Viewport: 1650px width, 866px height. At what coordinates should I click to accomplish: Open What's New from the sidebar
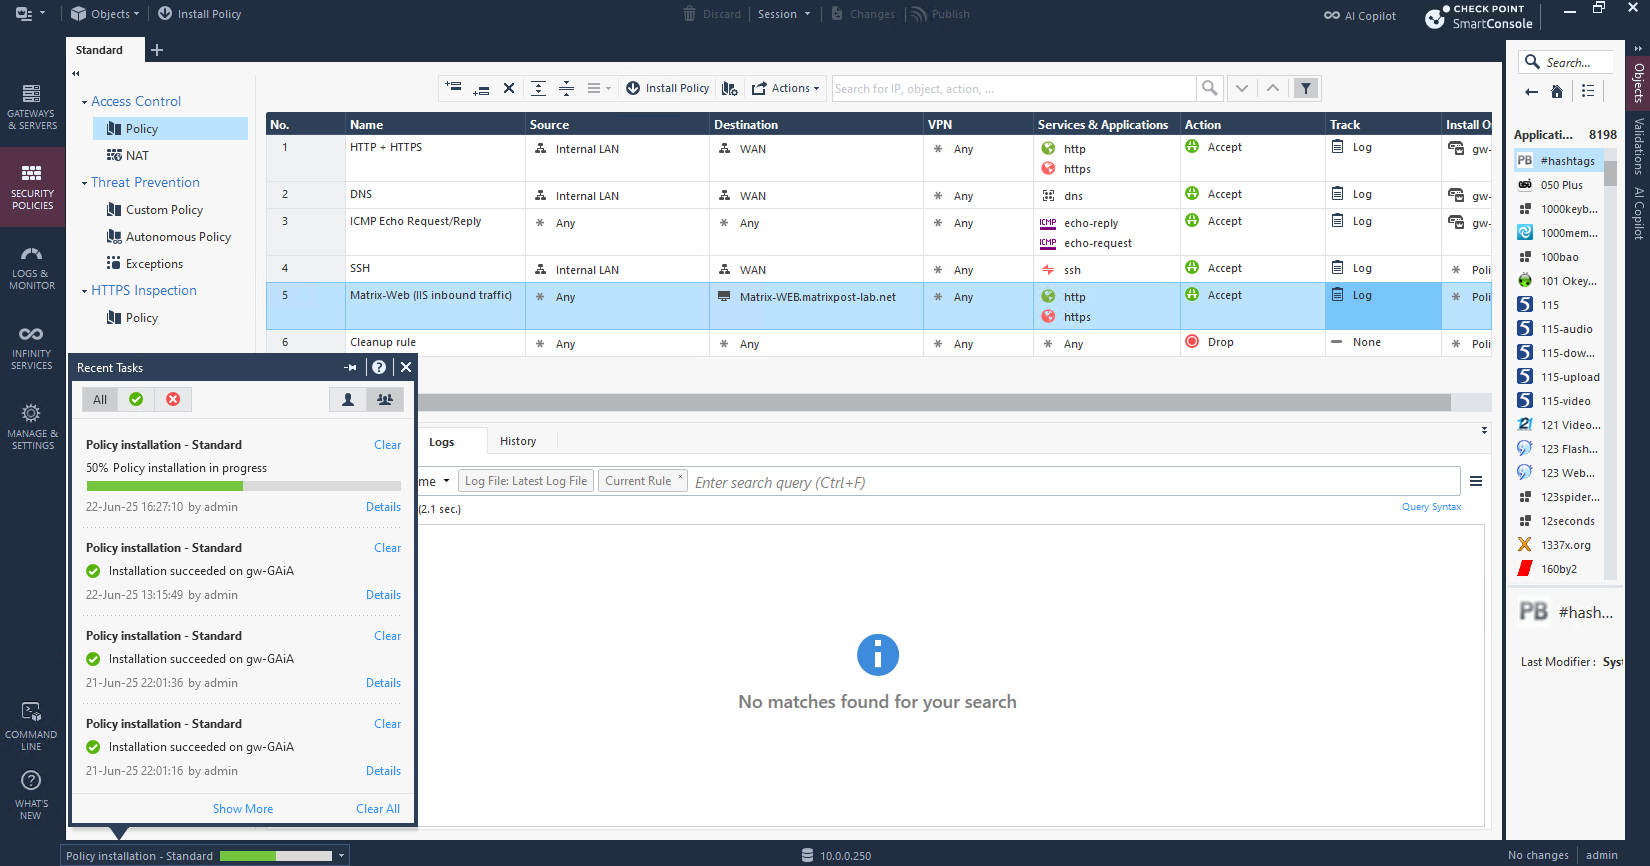(32, 795)
